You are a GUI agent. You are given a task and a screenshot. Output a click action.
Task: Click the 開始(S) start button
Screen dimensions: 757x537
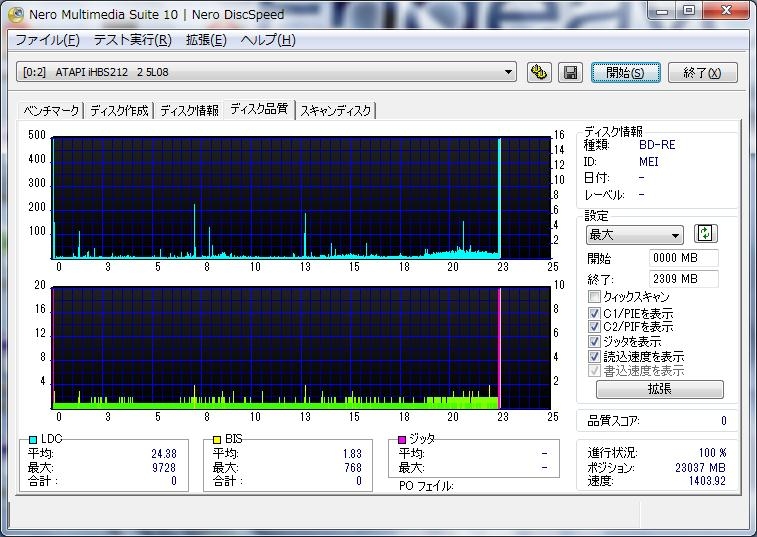(x=626, y=72)
